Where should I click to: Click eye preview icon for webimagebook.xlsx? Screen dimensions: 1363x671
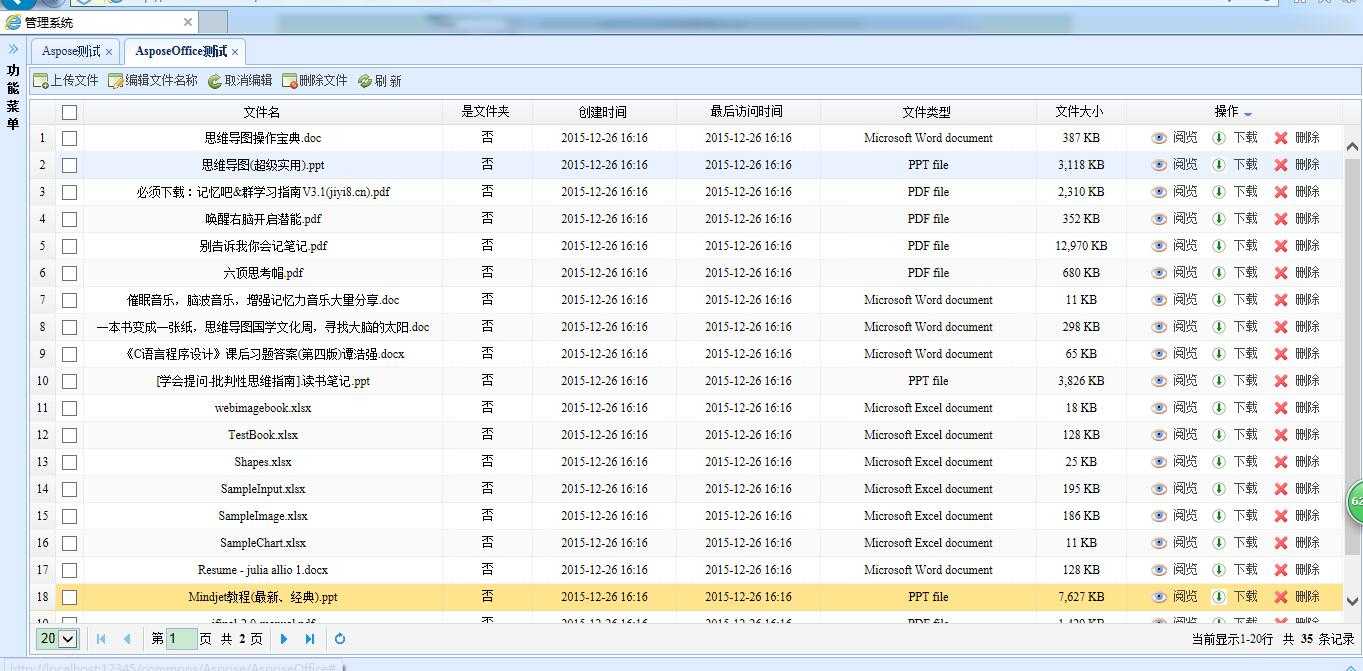pyautogui.click(x=1159, y=408)
